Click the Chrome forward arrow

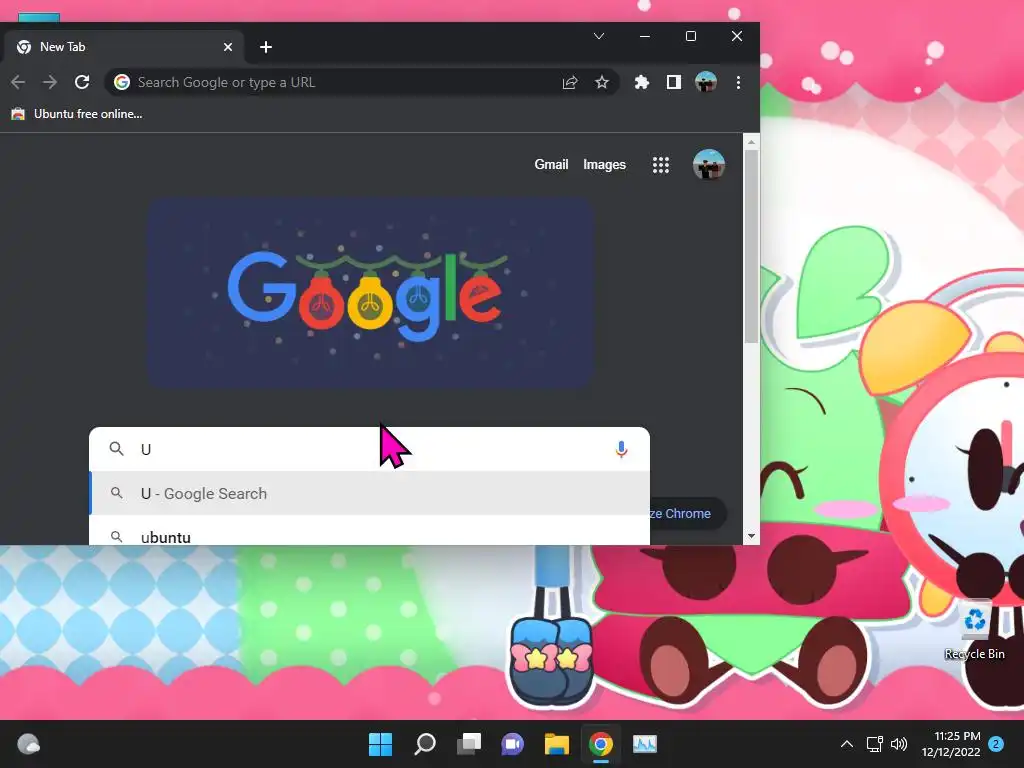[50, 82]
